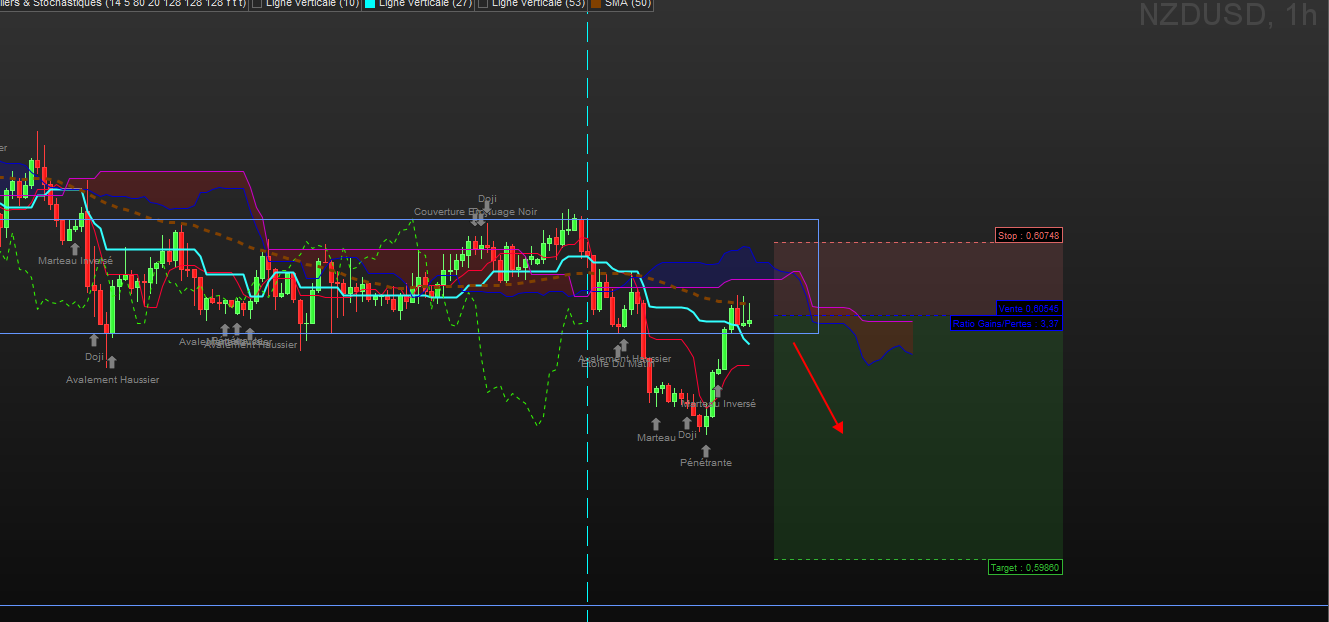Click the Stop : 0,60748 price label
The width and height of the screenshot is (1329, 622).
click(1028, 236)
